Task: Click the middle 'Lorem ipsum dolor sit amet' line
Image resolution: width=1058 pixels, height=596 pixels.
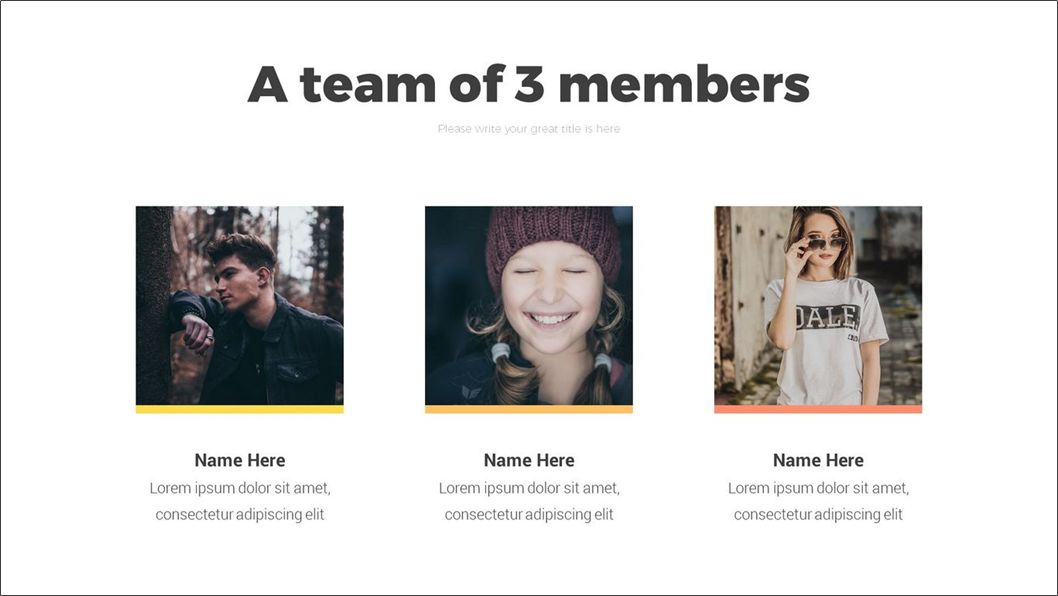Action: point(529,488)
